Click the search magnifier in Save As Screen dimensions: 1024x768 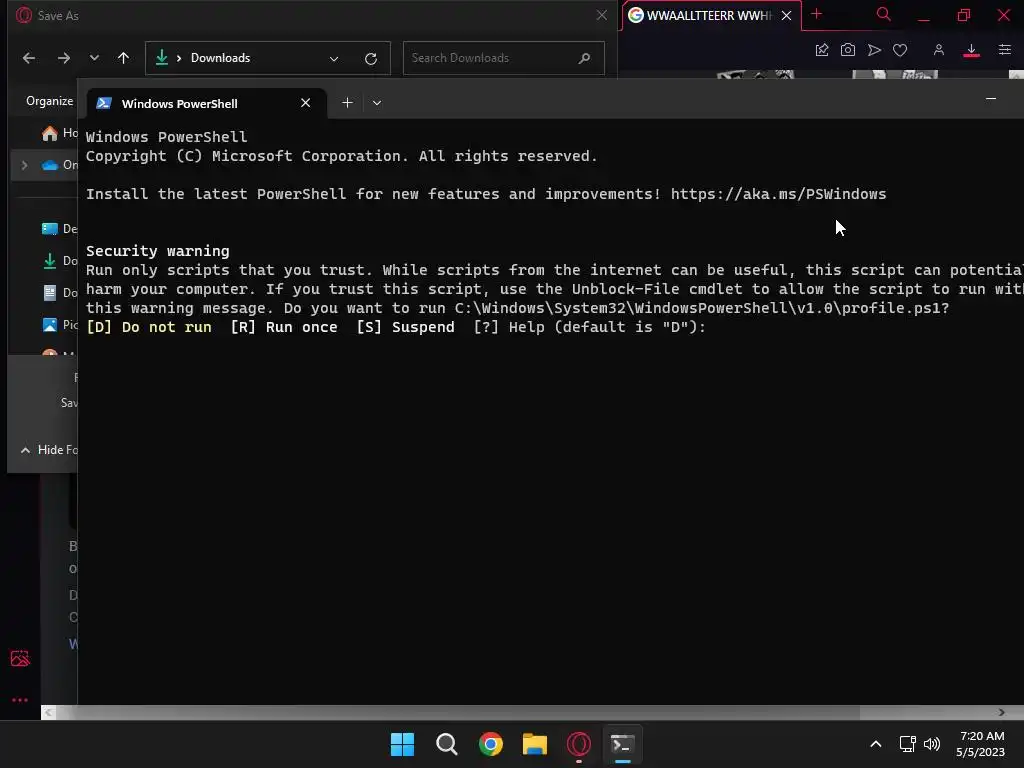coord(584,58)
